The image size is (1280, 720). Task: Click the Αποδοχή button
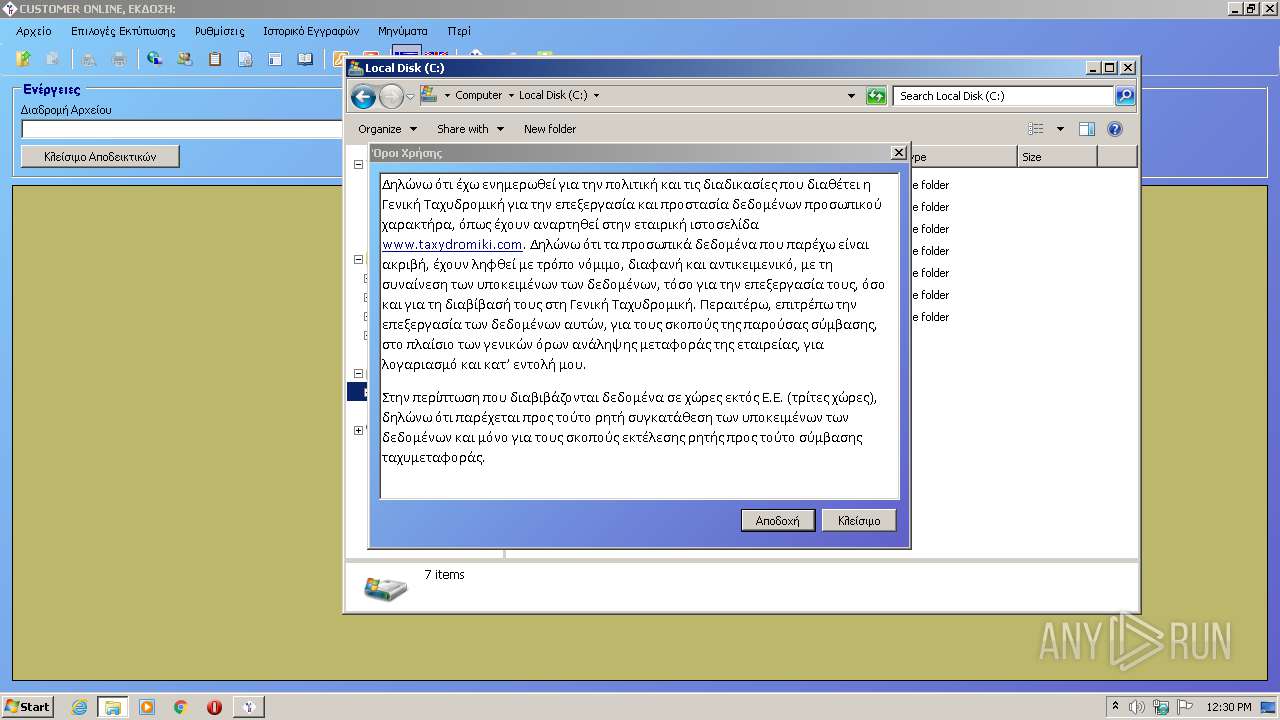(x=778, y=521)
